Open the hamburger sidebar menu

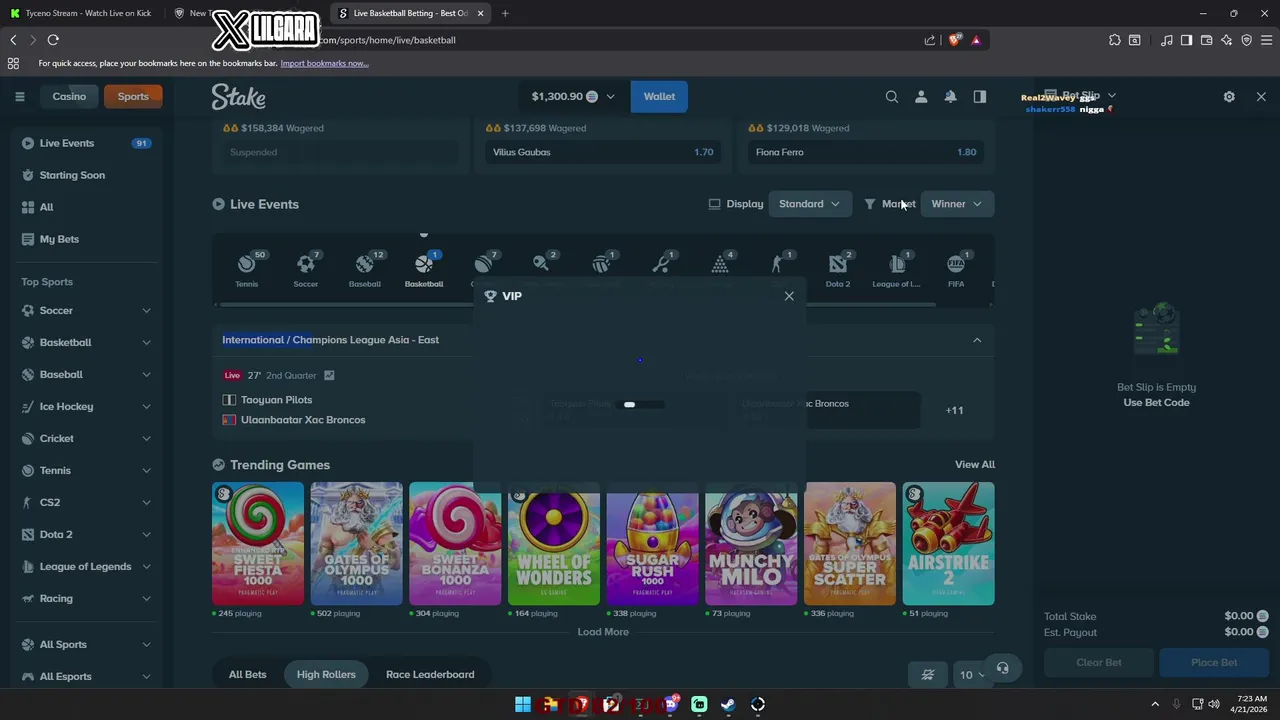pyautogui.click(x=19, y=97)
